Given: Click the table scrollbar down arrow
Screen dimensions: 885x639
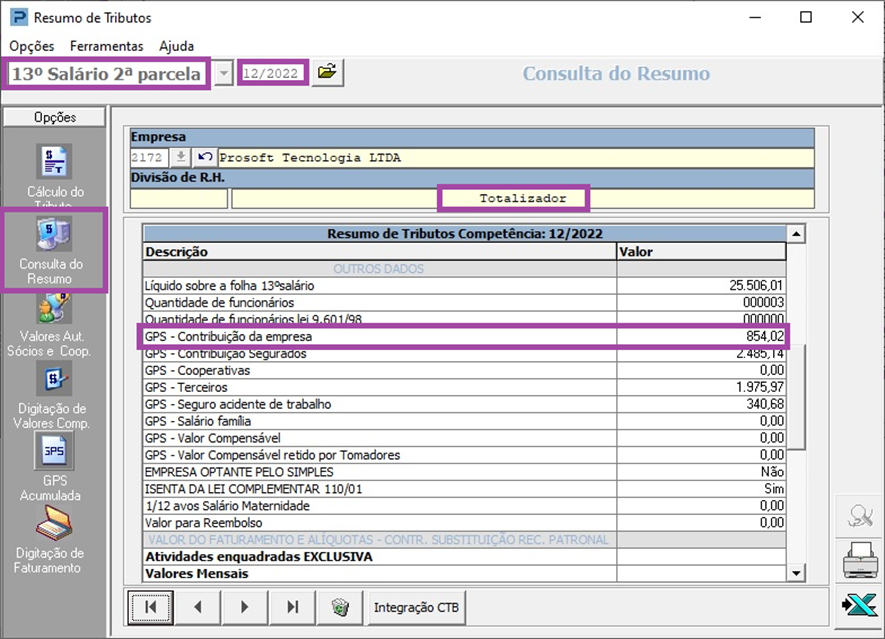Looking at the screenshot, I should (796, 573).
